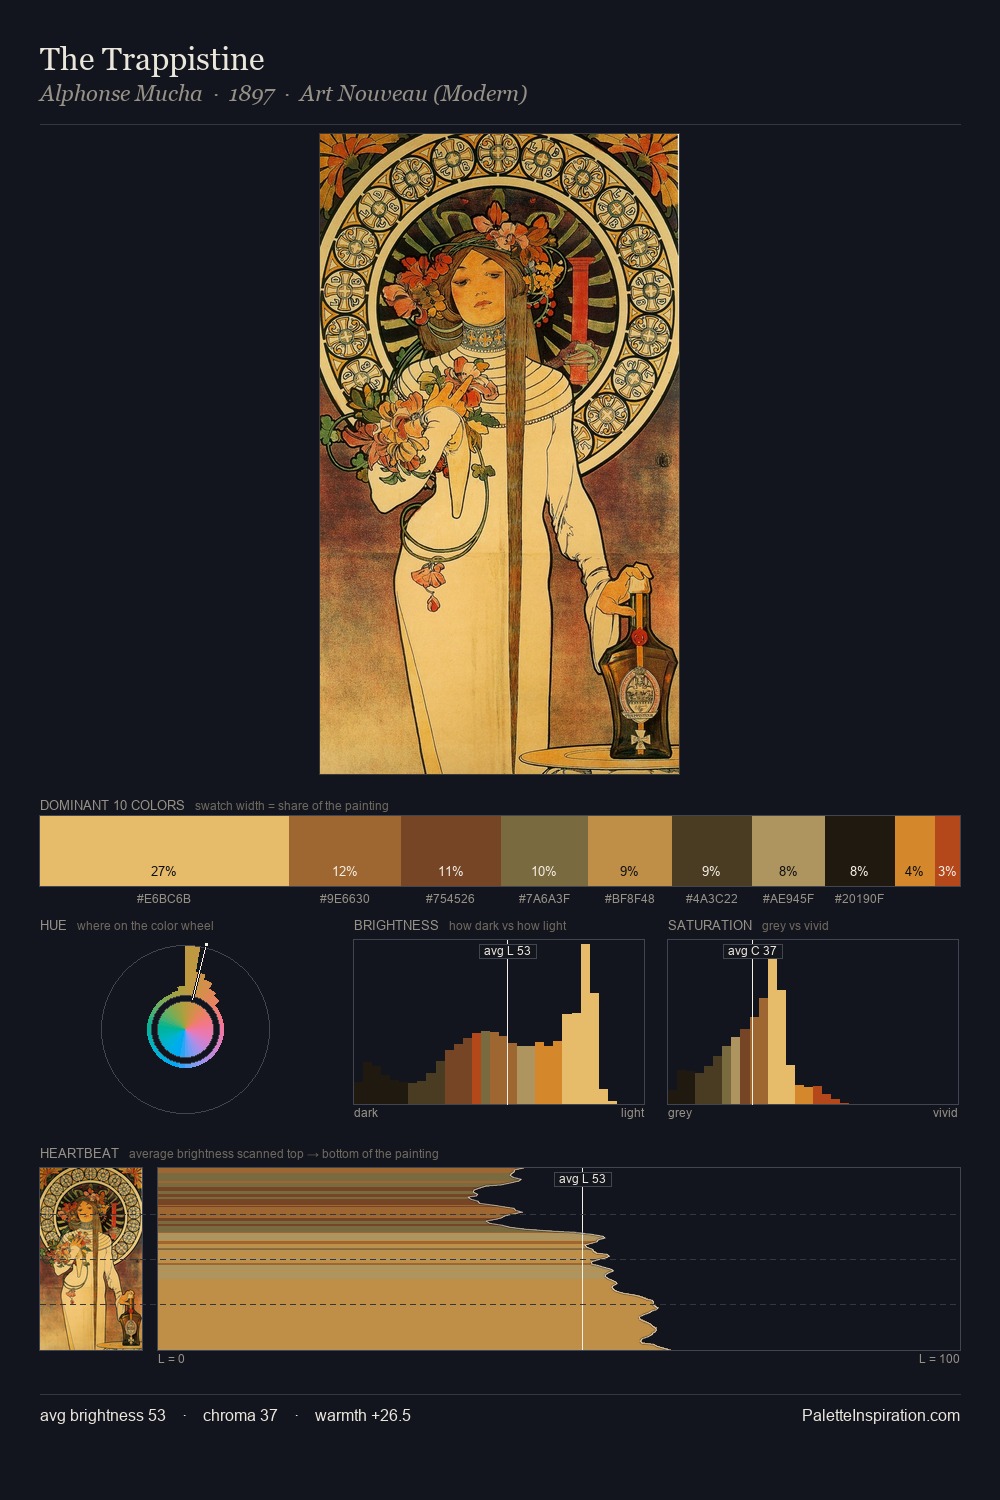Image resolution: width=1000 pixels, height=1500 pixels.
Task: Click the "vivid" axis label
Action: tap(945, 1113)
